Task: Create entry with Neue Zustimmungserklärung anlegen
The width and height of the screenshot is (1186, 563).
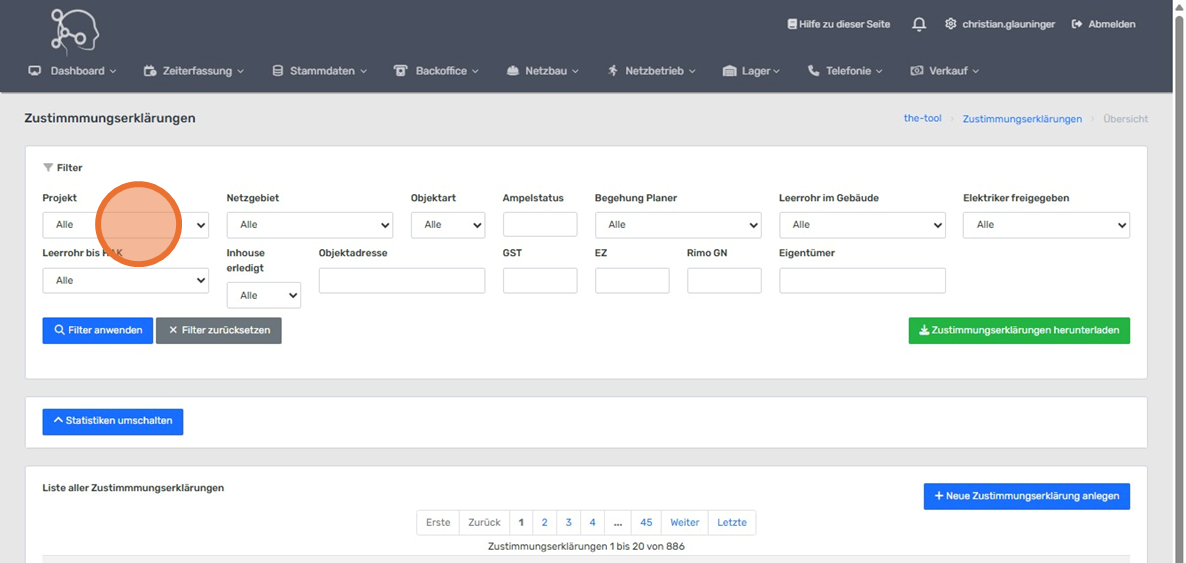Action: coord(1026,496)
